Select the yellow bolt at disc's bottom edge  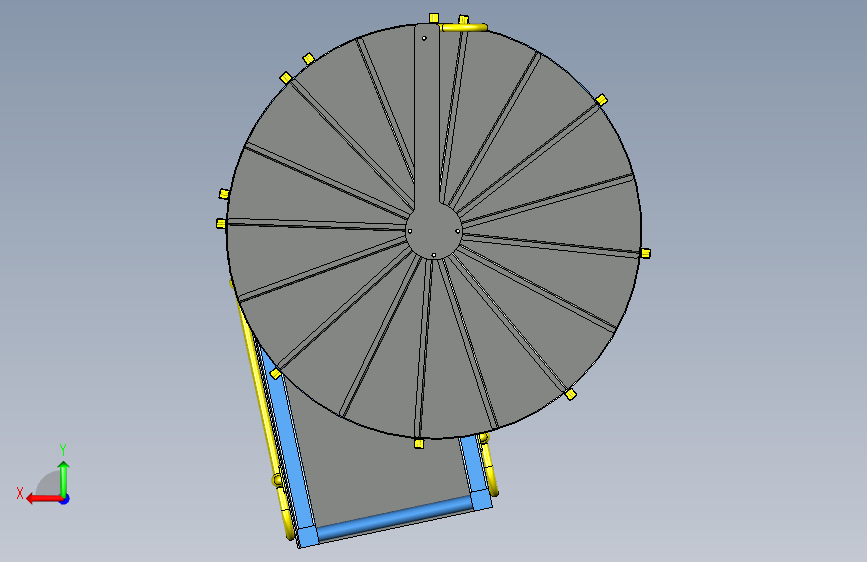coord(419,443)
